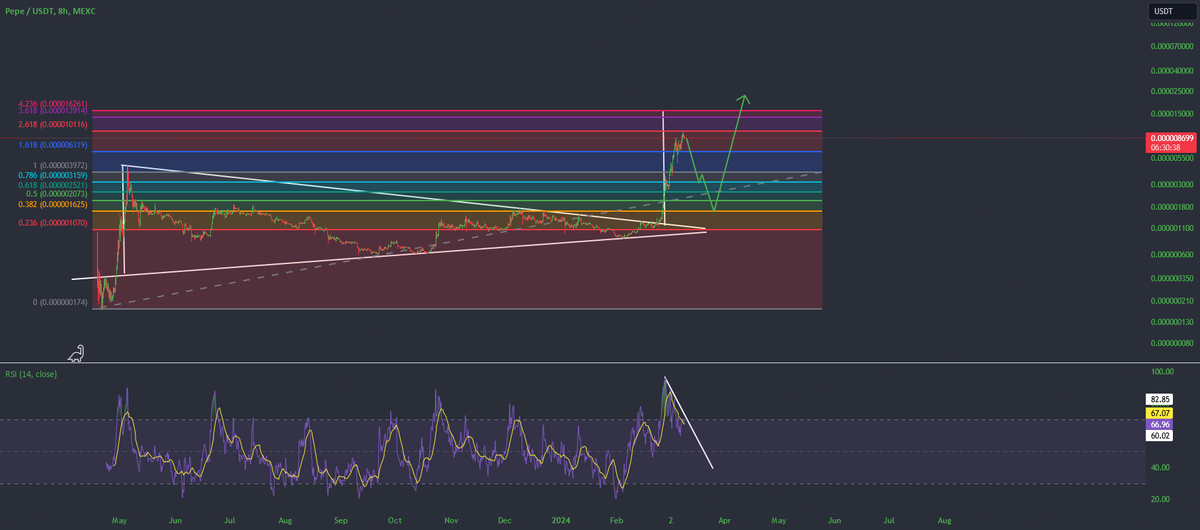Click the 100.00 RSI scale label
The width and height of the screenshot is (1200, 530).
1161,372
